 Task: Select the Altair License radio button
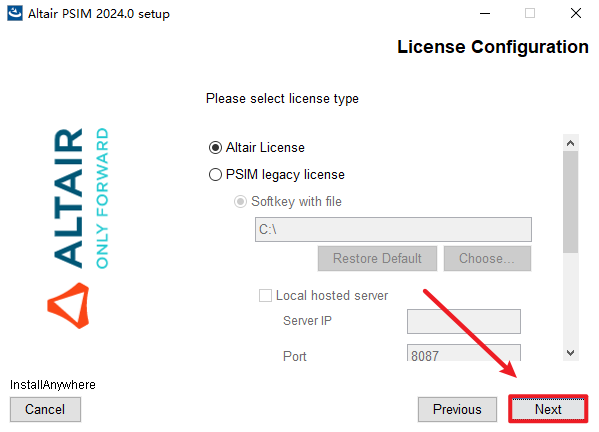coord(215,147)
